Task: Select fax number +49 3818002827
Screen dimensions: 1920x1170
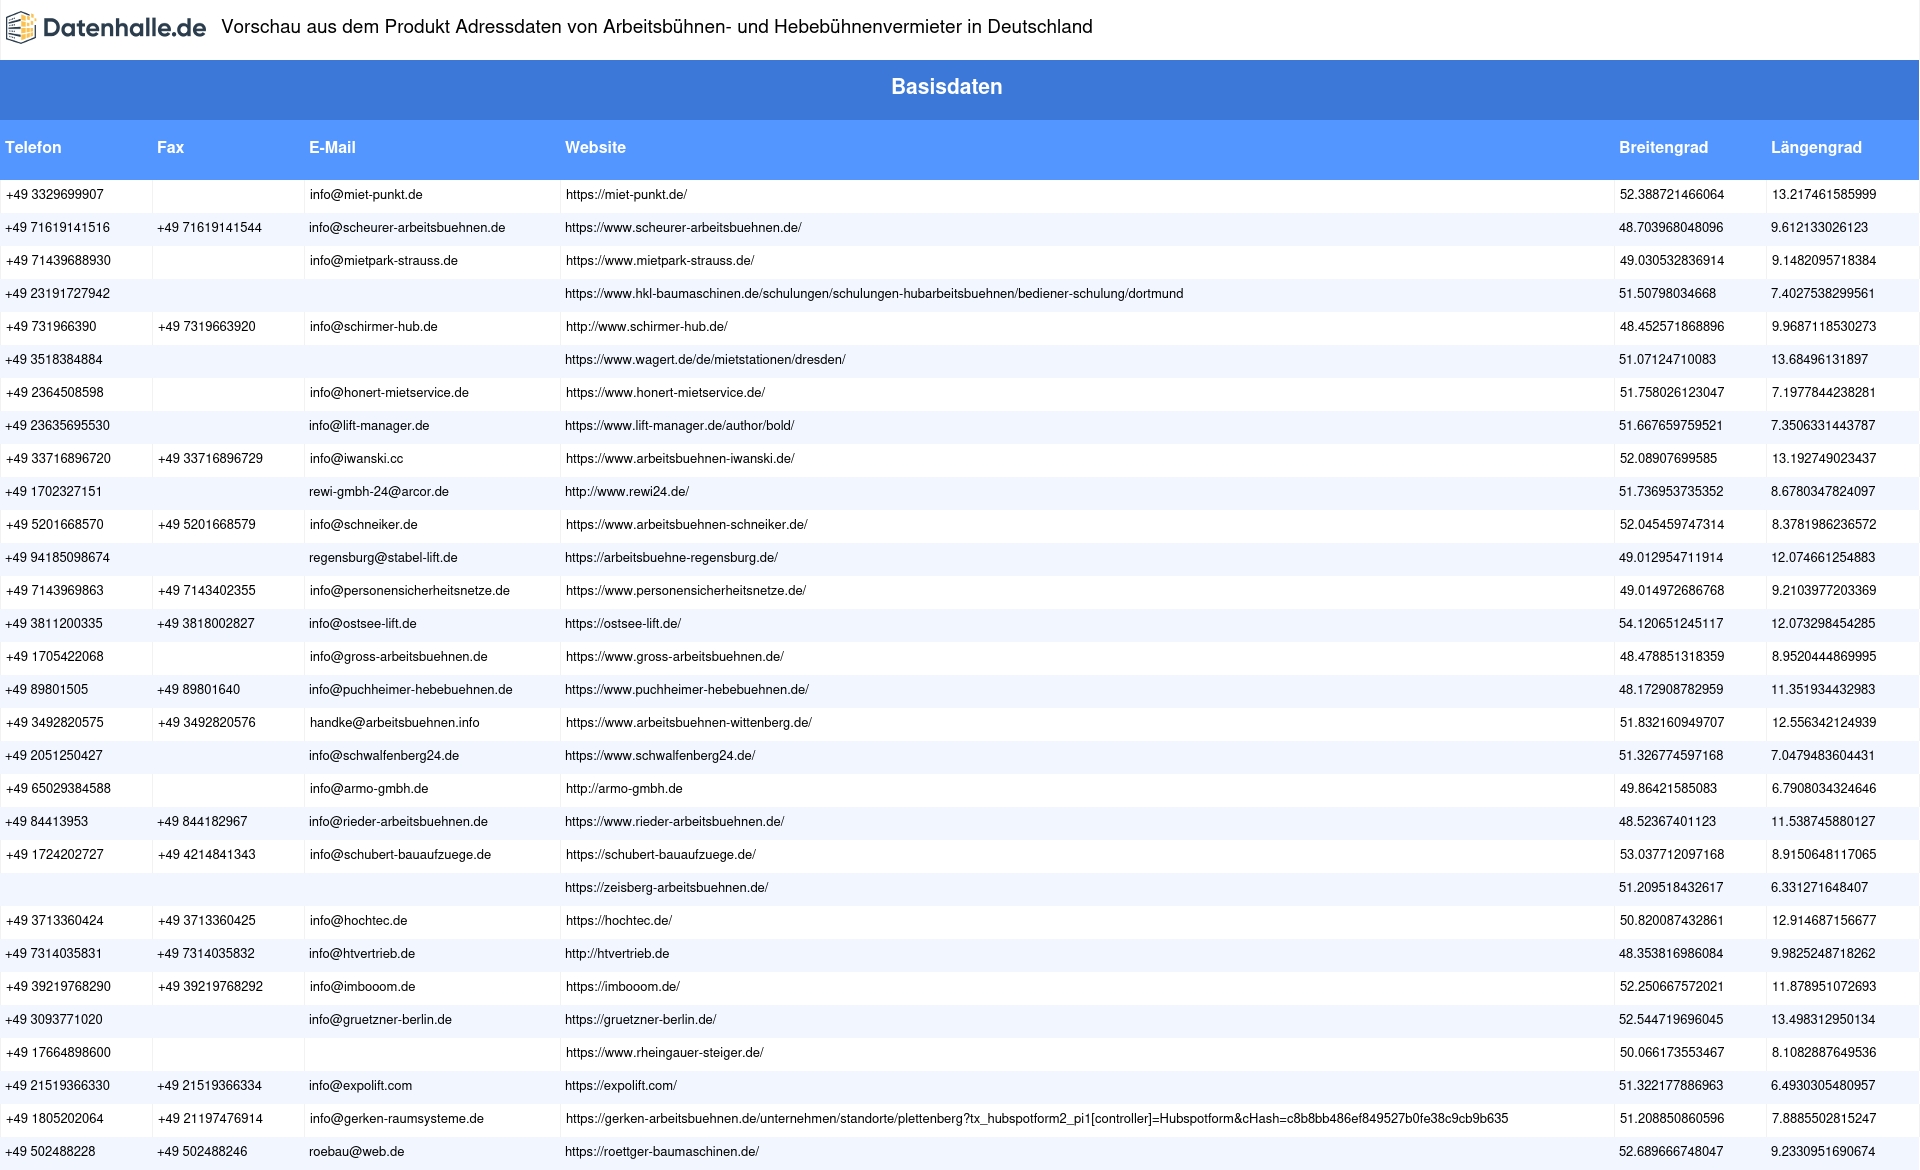Action: [x=206, y=624]
